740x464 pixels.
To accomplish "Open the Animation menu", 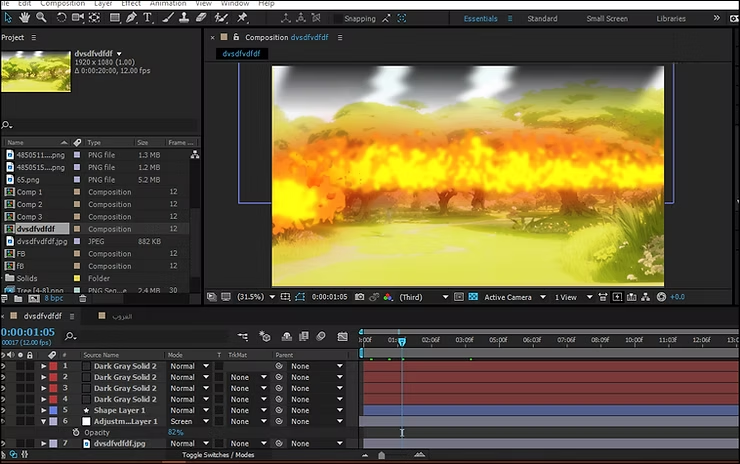I will click(x=168, y=3).
